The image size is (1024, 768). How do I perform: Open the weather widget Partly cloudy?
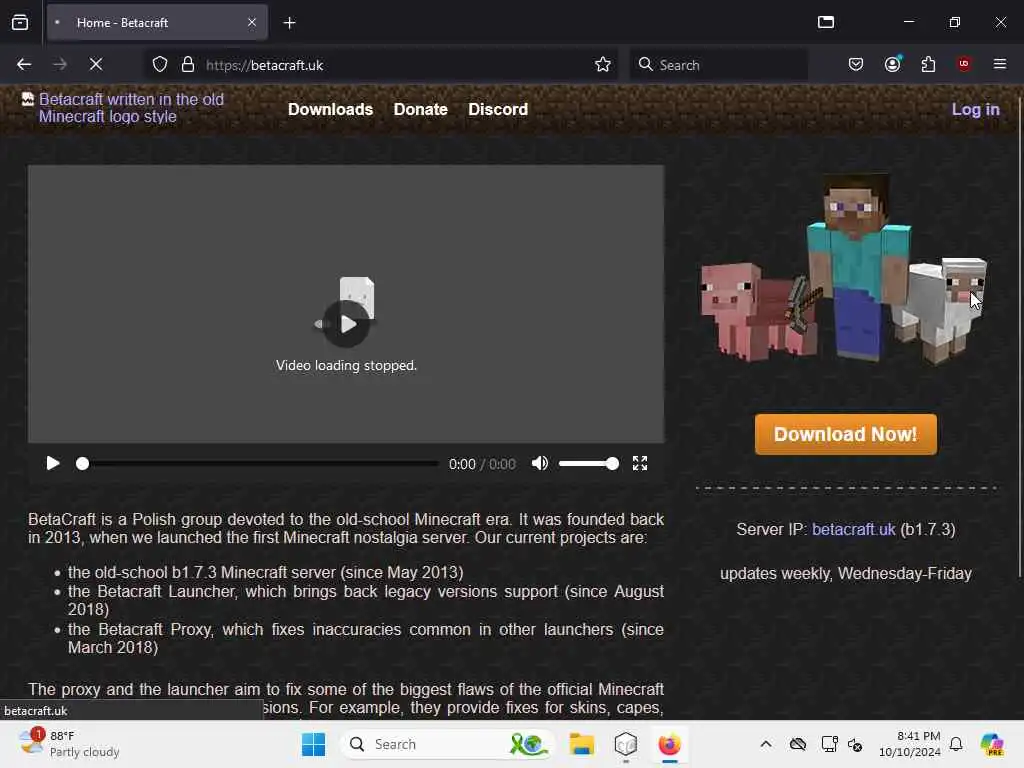69,744
